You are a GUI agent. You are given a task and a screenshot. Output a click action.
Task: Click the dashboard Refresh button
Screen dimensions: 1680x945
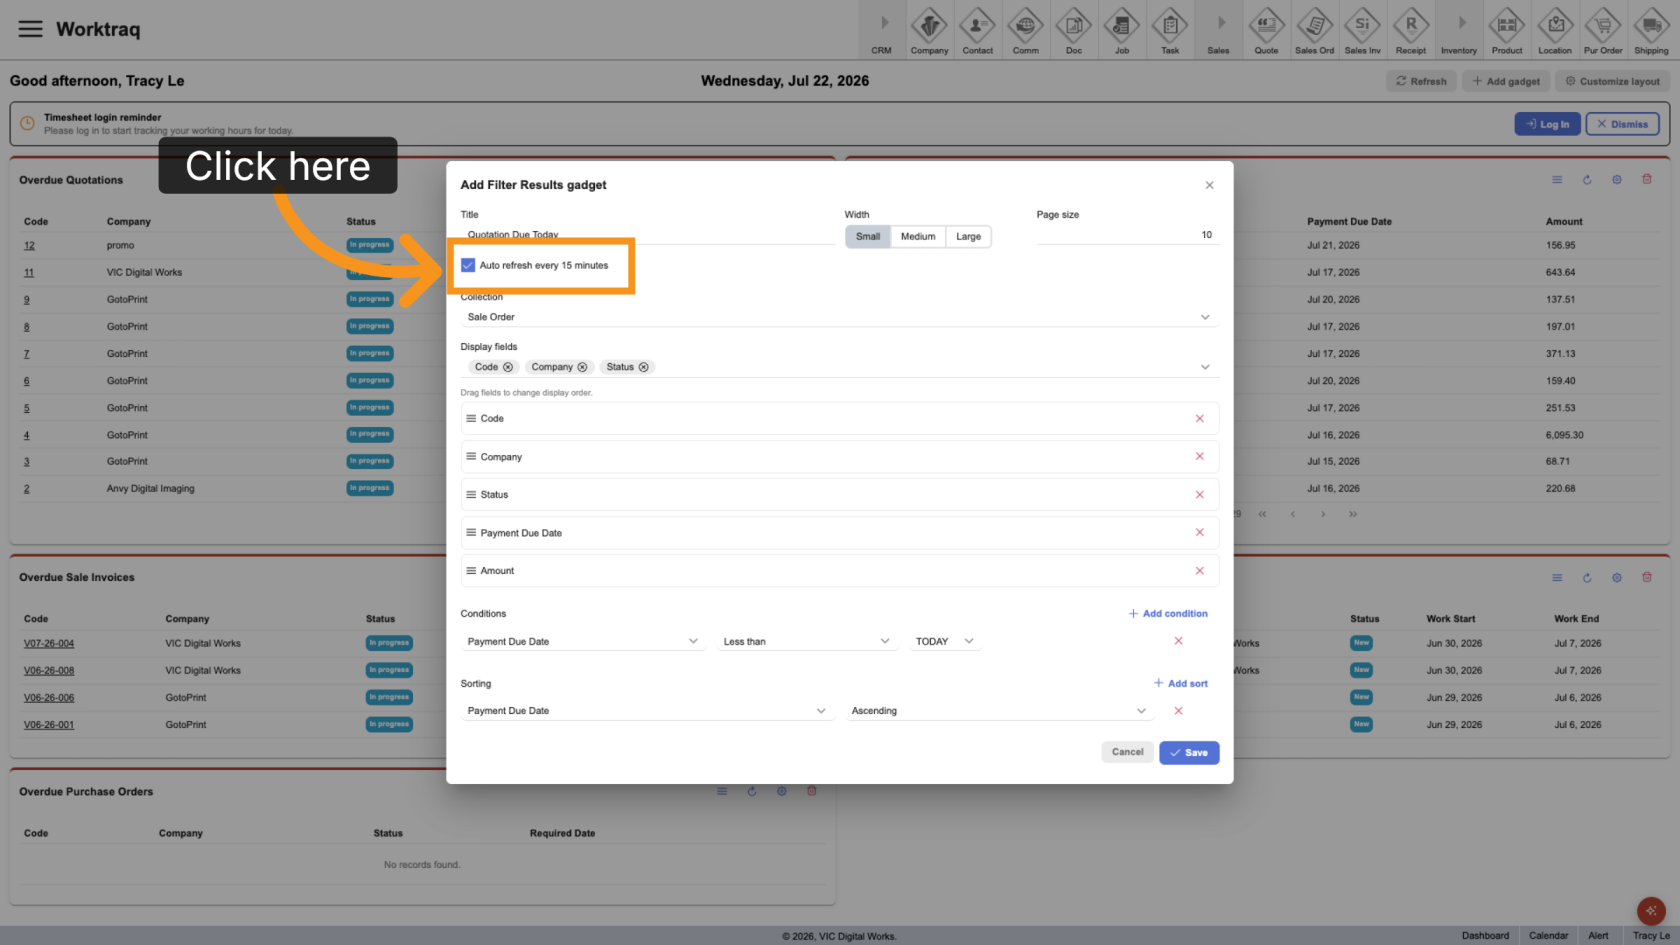[x=1421, y=81]
